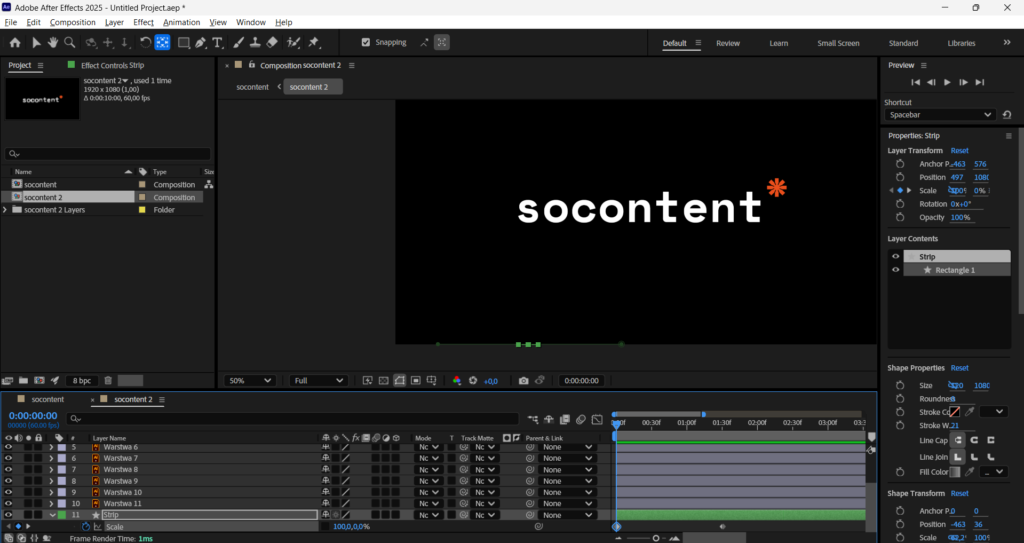Delete selected project item trash icon

[108, 380]
